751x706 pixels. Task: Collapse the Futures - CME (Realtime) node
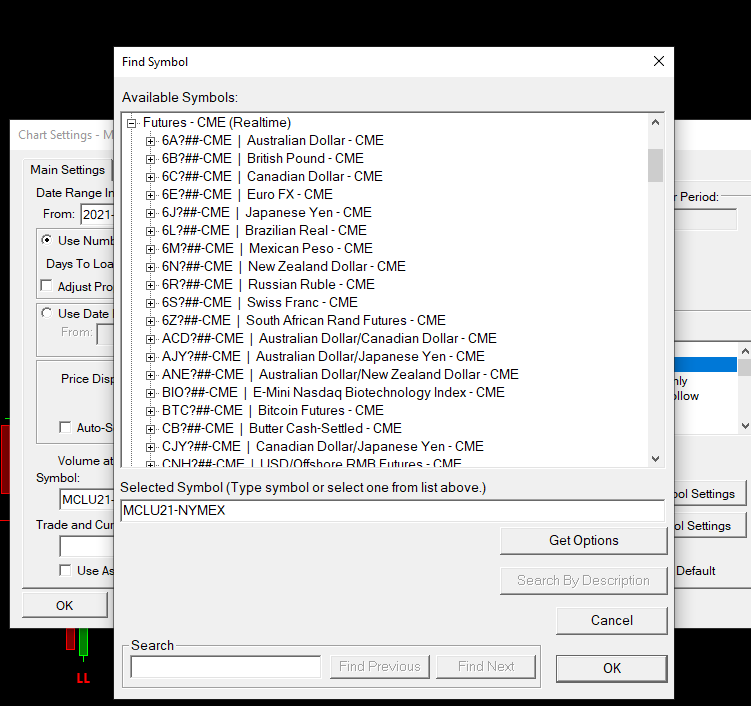(x=131, y=123)
